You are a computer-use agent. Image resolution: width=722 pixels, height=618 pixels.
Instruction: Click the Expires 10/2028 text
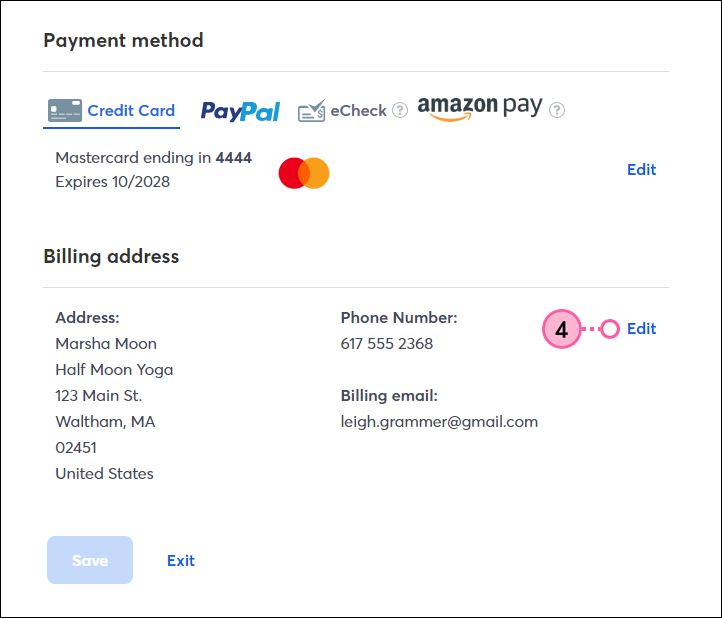(112, 182)
